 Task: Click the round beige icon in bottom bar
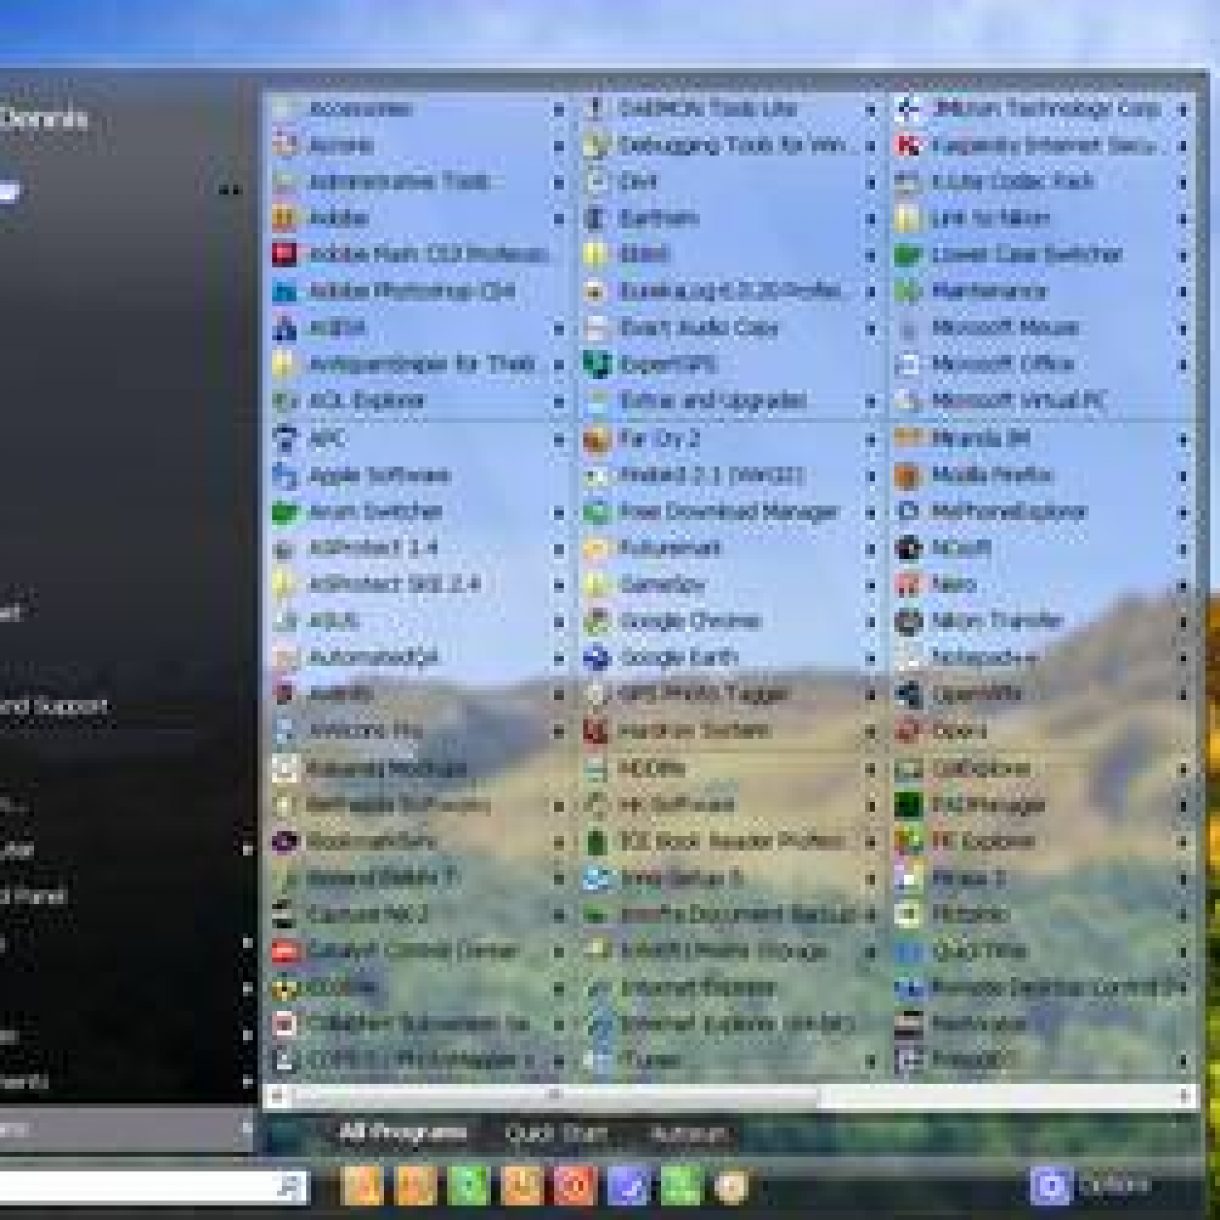click(x=732, y=1186)
